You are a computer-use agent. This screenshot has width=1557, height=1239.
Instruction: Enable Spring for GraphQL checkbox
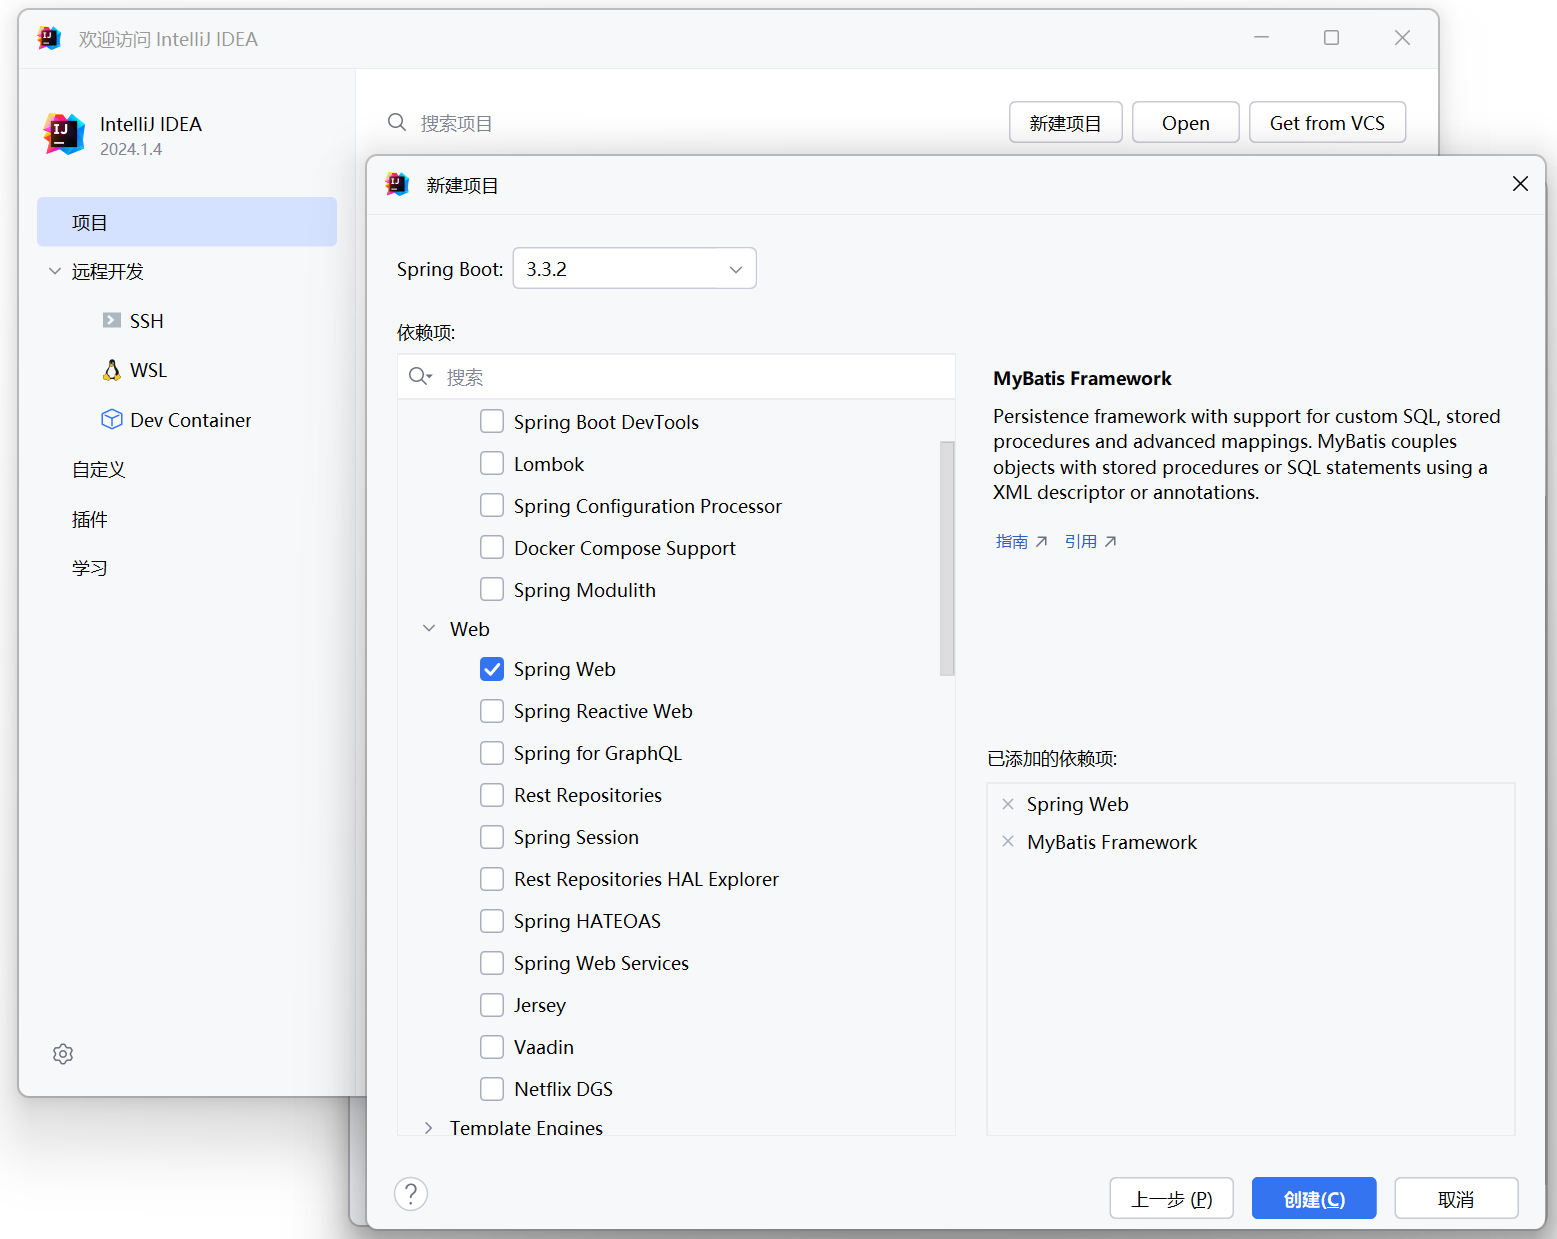tap(492, 753)
